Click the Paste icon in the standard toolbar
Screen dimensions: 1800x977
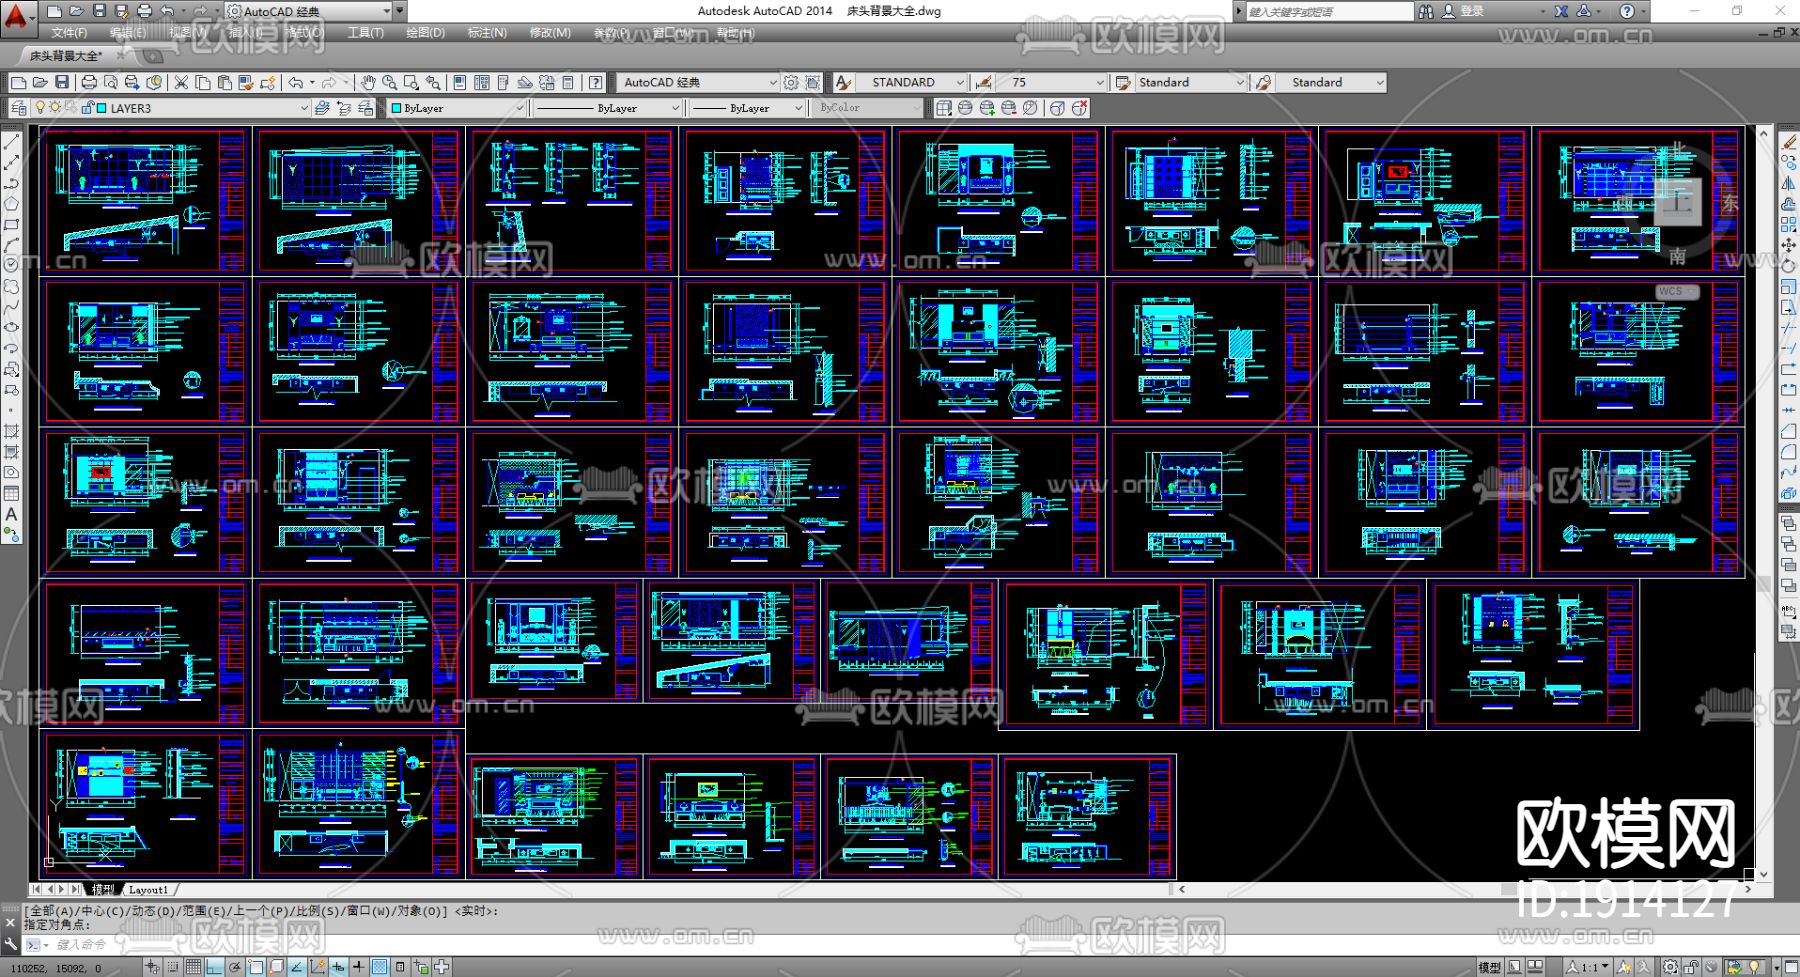224,82
